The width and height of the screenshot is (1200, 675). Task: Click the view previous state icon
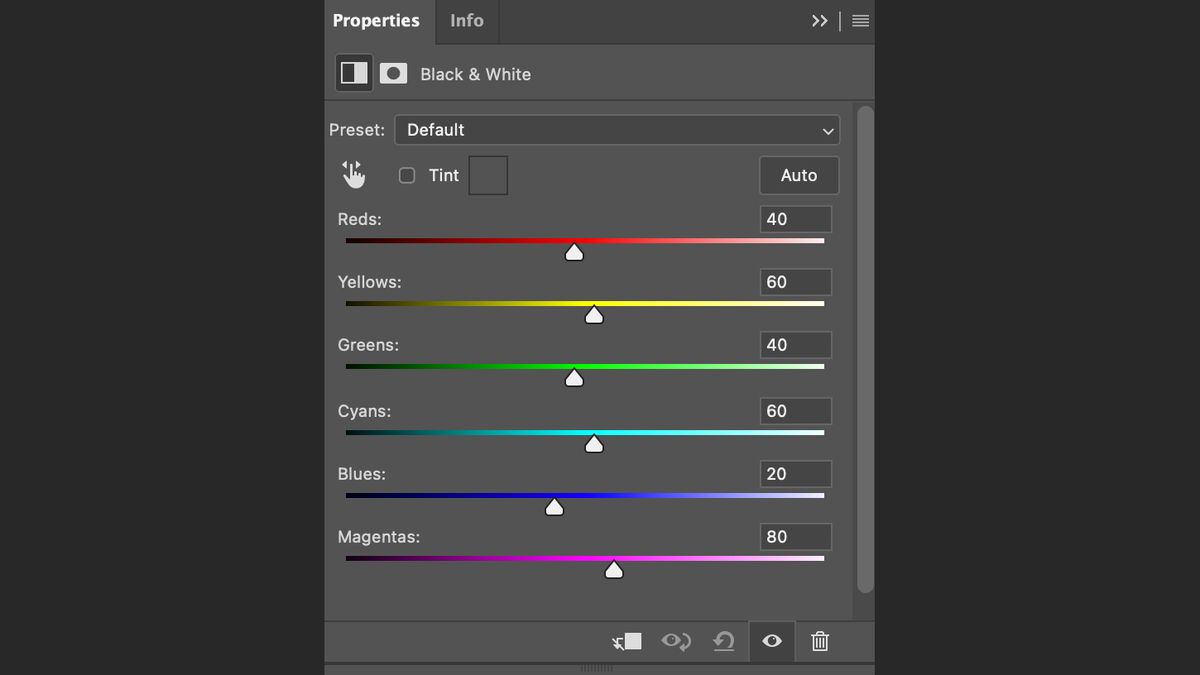[x=676, y=641]
